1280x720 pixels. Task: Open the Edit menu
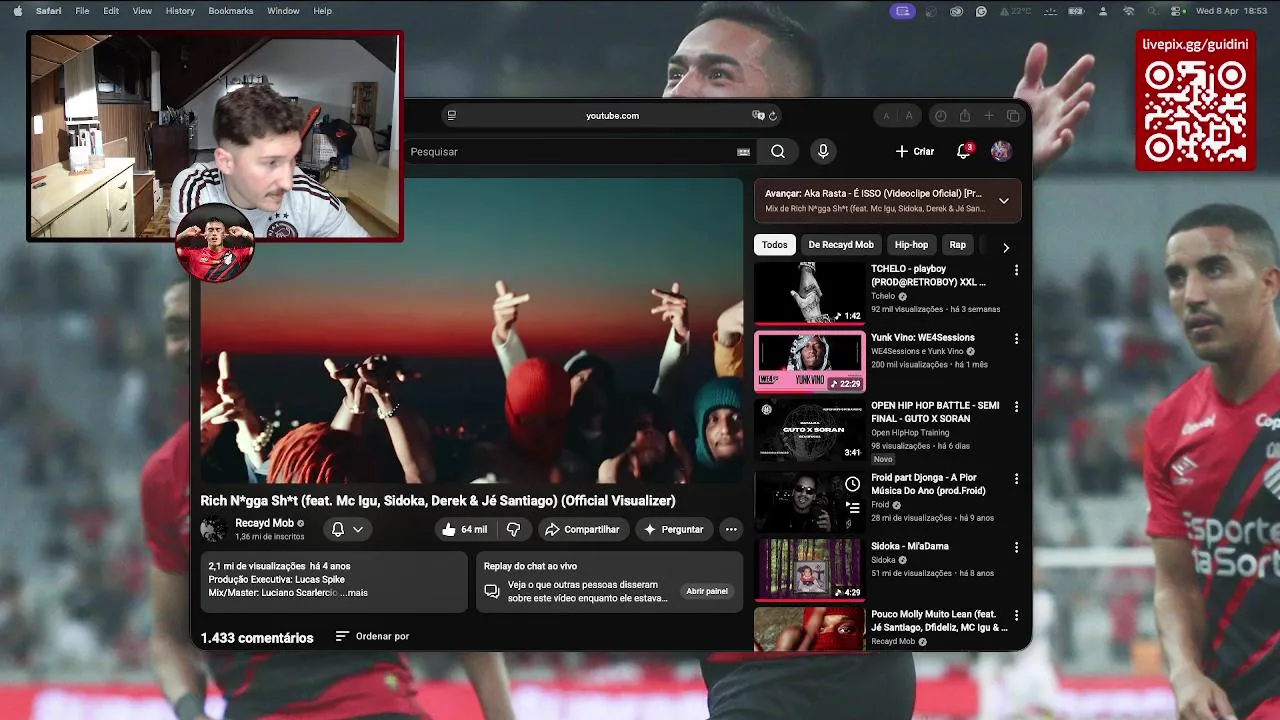(x=111, y=11)
